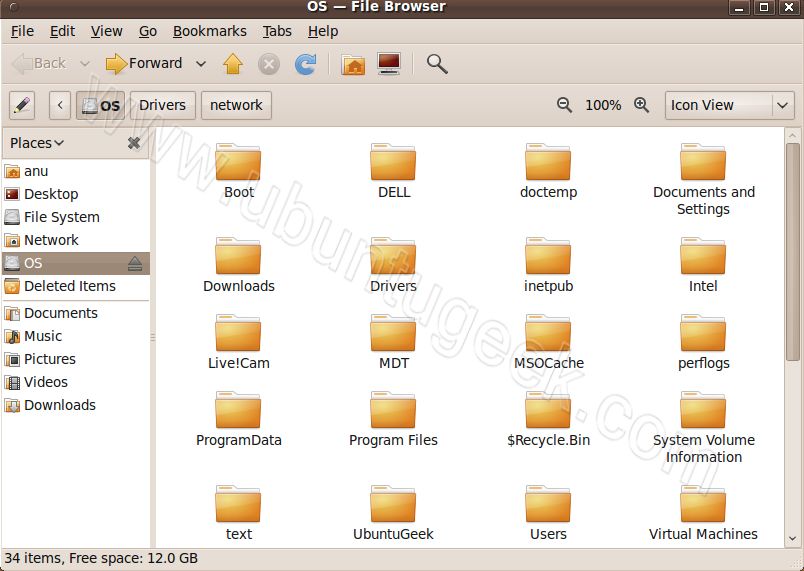The height and width of the screenshot is (571, 804).
Task: Open Videos bookmark in sidebar
Action: click(76, 382)
